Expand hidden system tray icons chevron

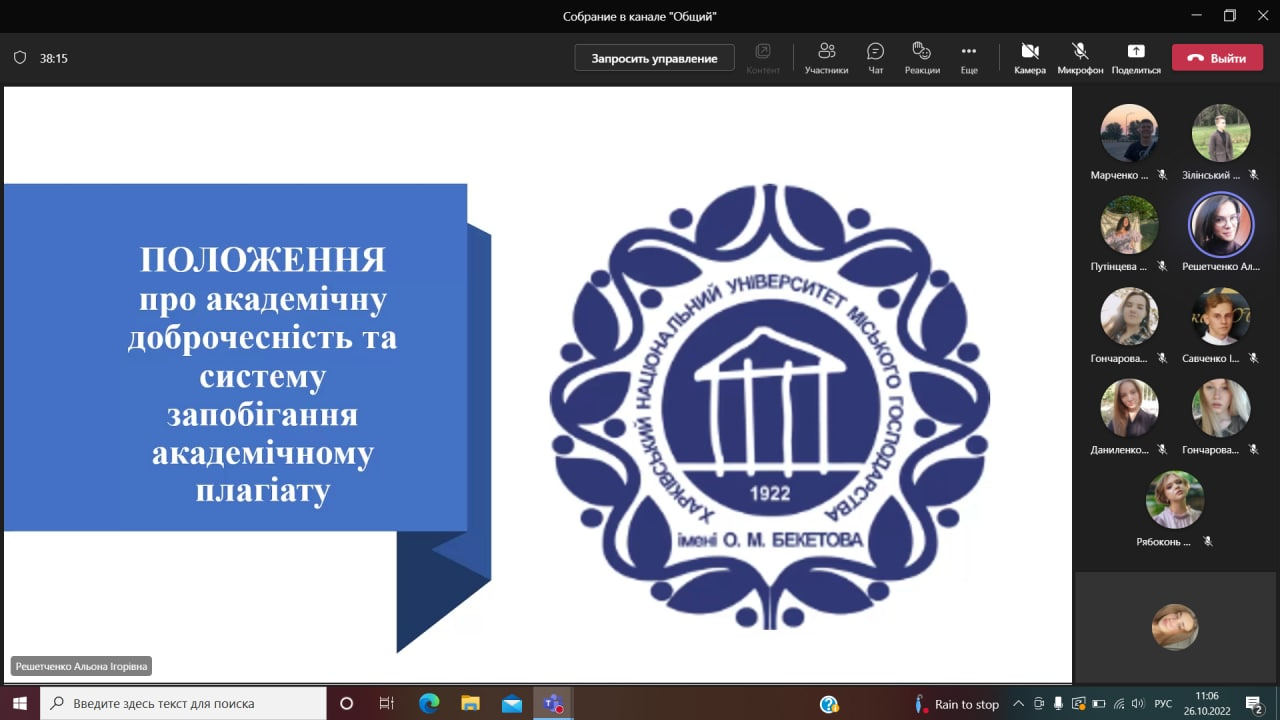[x=1019, y=704]
